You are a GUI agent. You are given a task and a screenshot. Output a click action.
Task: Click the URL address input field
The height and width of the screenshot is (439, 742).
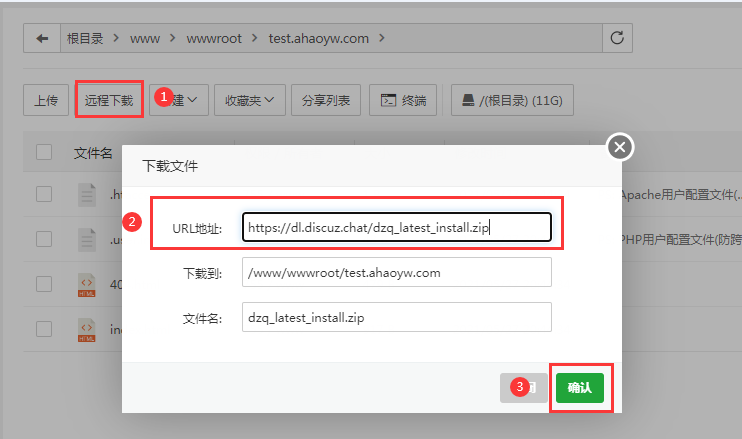396,227
